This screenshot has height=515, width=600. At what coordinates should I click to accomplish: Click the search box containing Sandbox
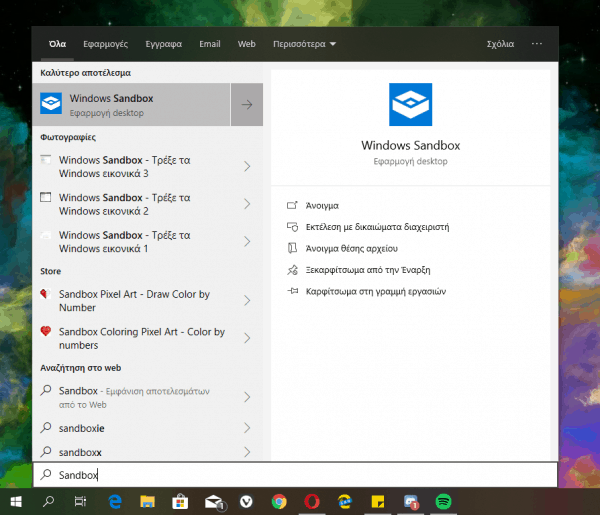coord(295,475)
